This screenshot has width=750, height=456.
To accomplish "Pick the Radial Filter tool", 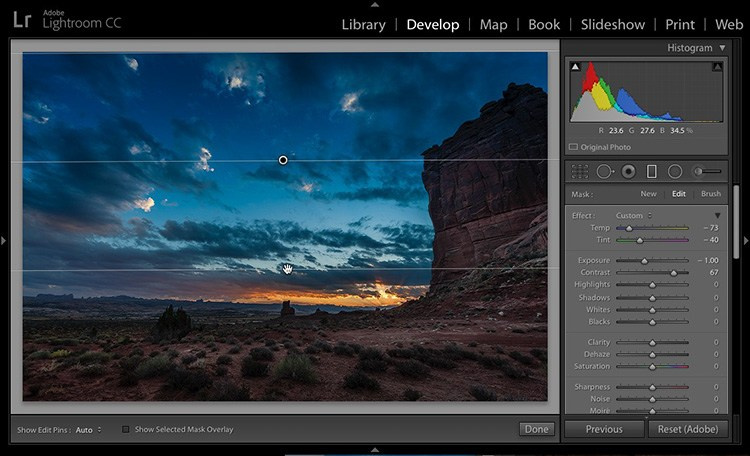I will pos(675,172).
